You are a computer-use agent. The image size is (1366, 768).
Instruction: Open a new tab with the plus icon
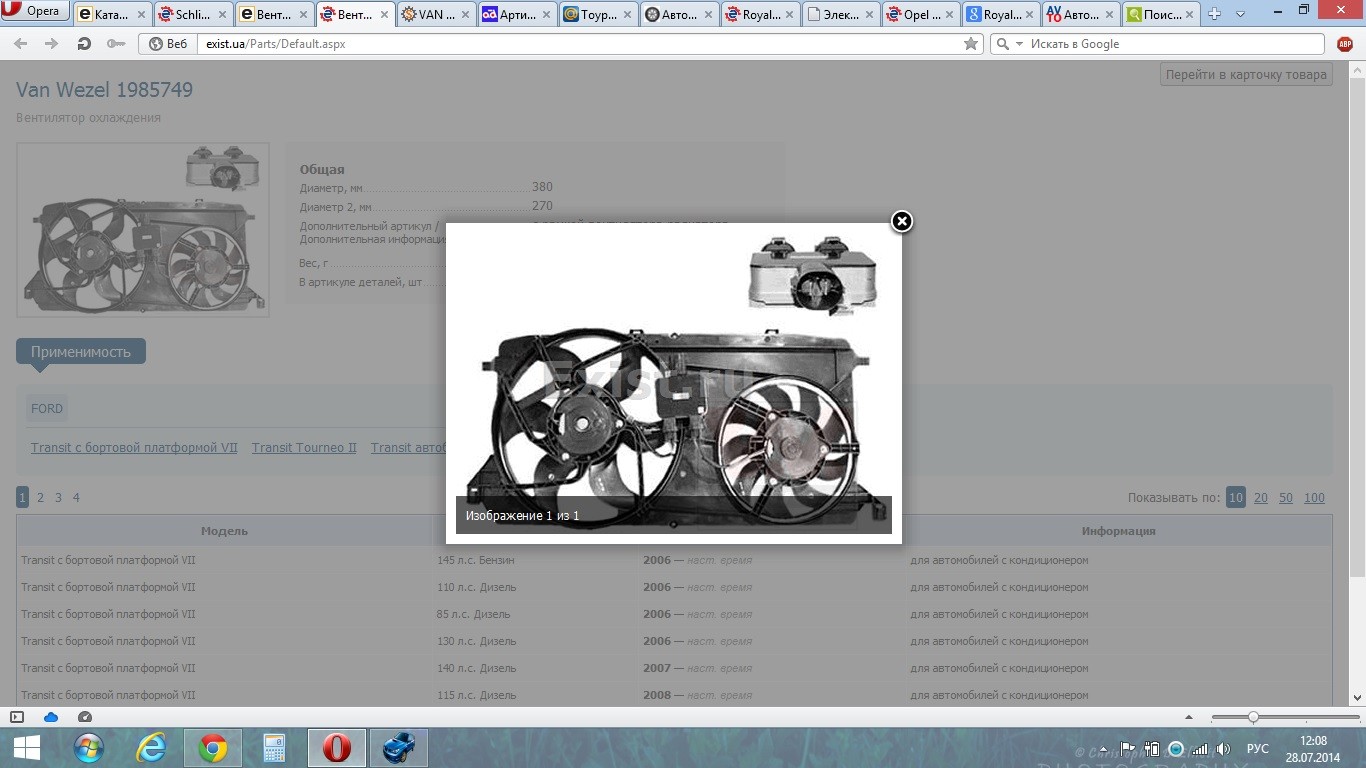point(1214,14)
